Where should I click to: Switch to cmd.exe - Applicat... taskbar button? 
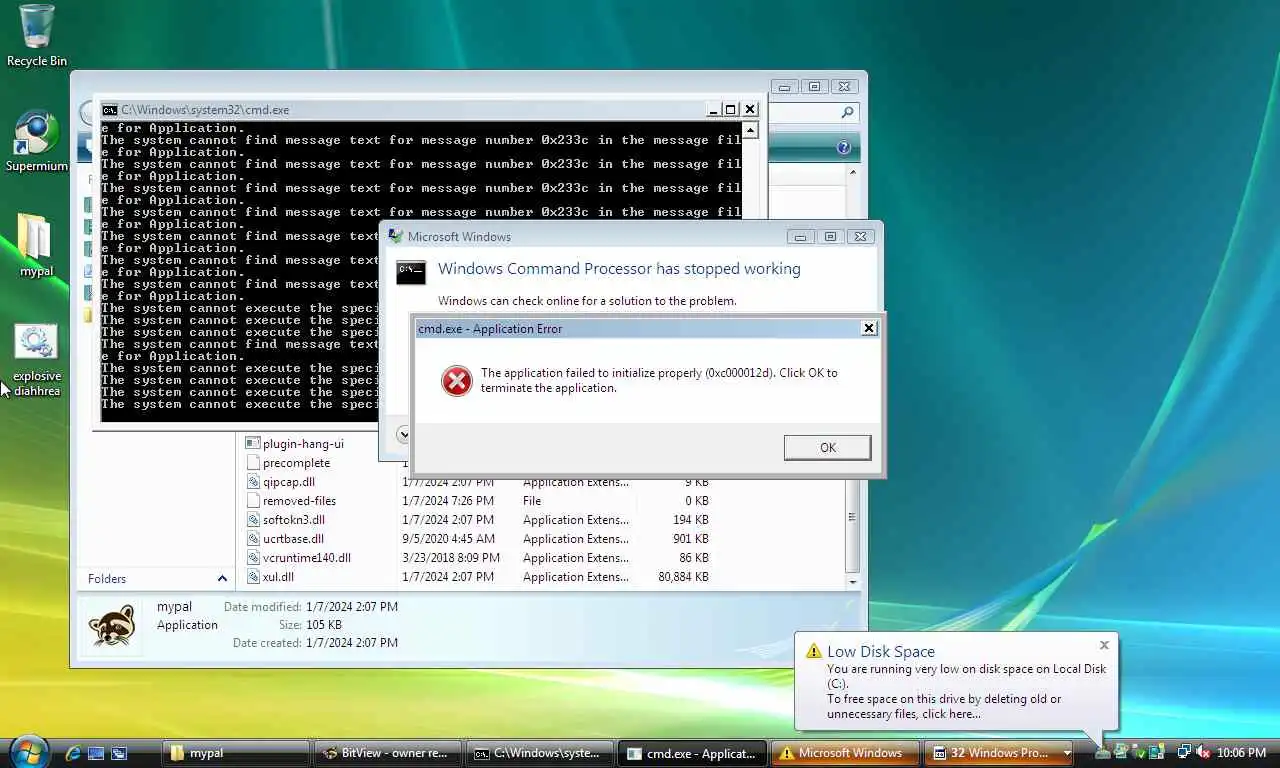click(693, 753)
